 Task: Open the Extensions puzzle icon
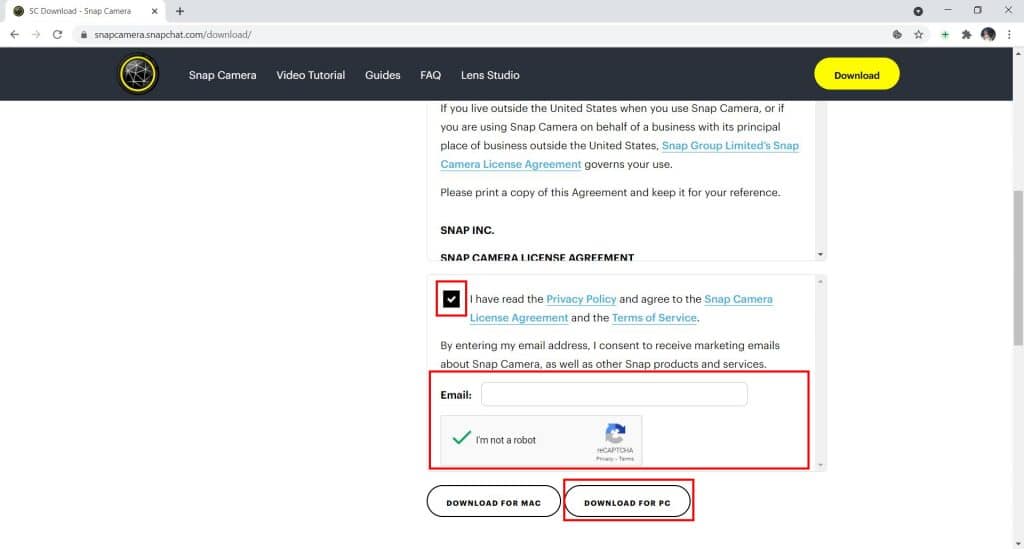[x=966, y=35]
